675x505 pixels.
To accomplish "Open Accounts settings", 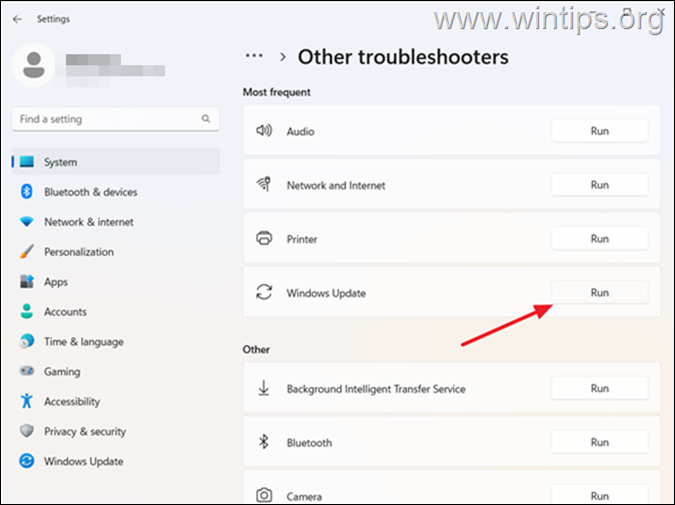I will tap(116, 311).
